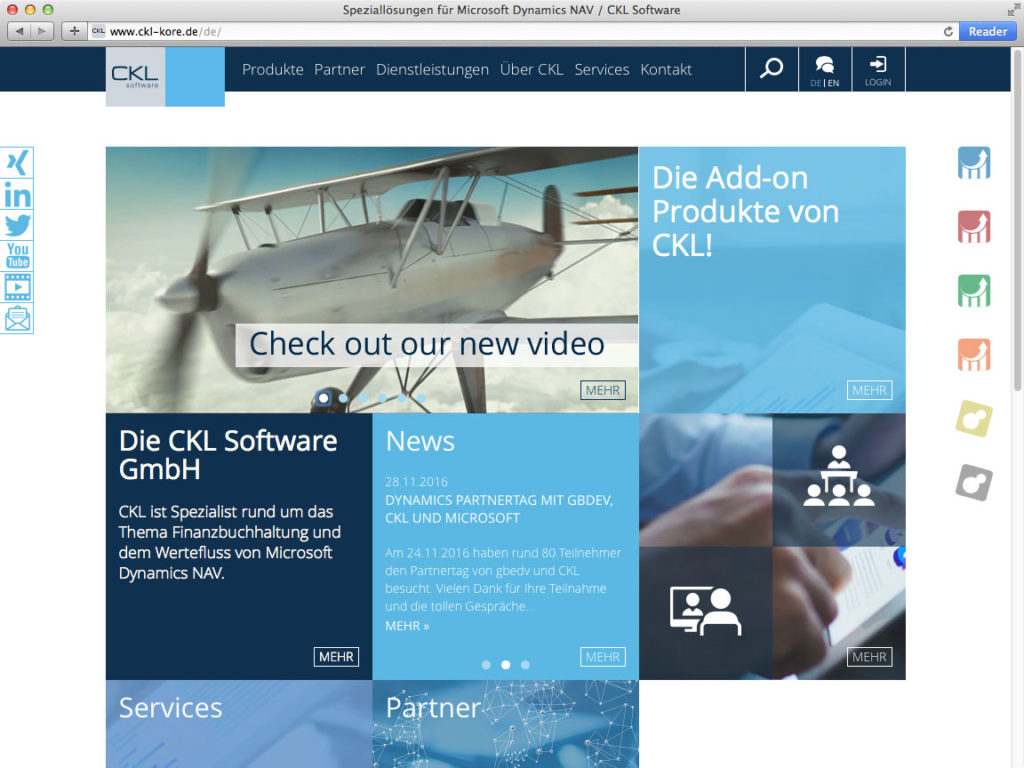
Task: Open the Partner menu in the top navigation
Action: click(x=340, y=69)
